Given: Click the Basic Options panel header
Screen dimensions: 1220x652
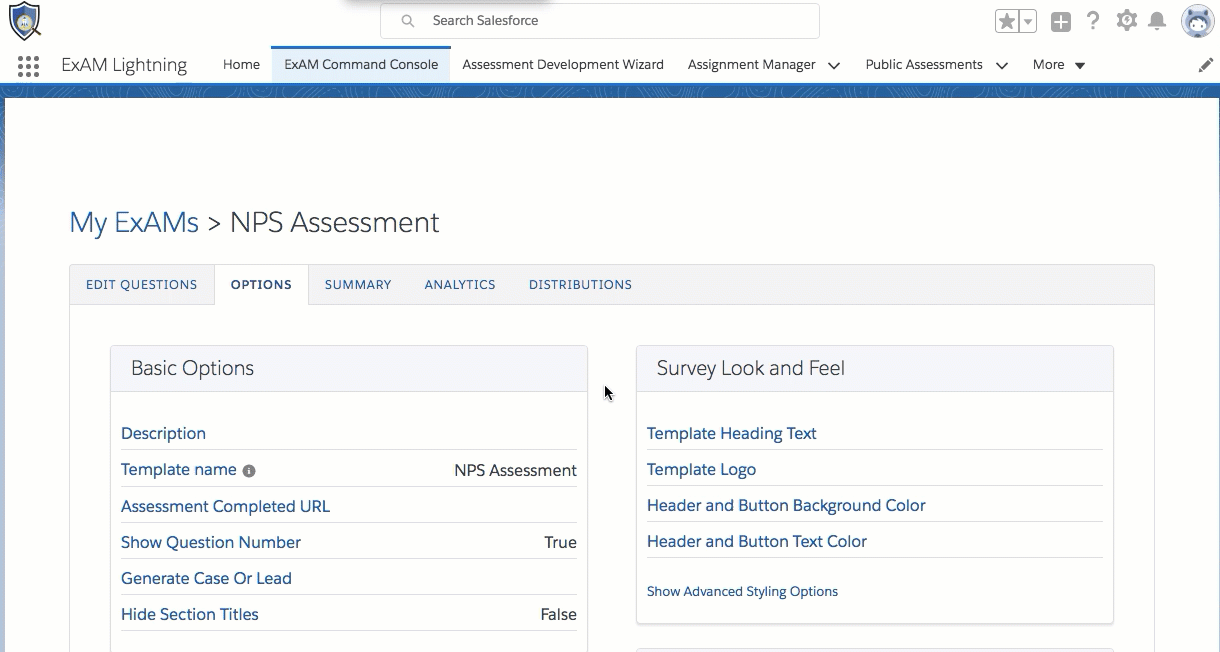Looking at the screenshot, I should (x=349, y=369).
